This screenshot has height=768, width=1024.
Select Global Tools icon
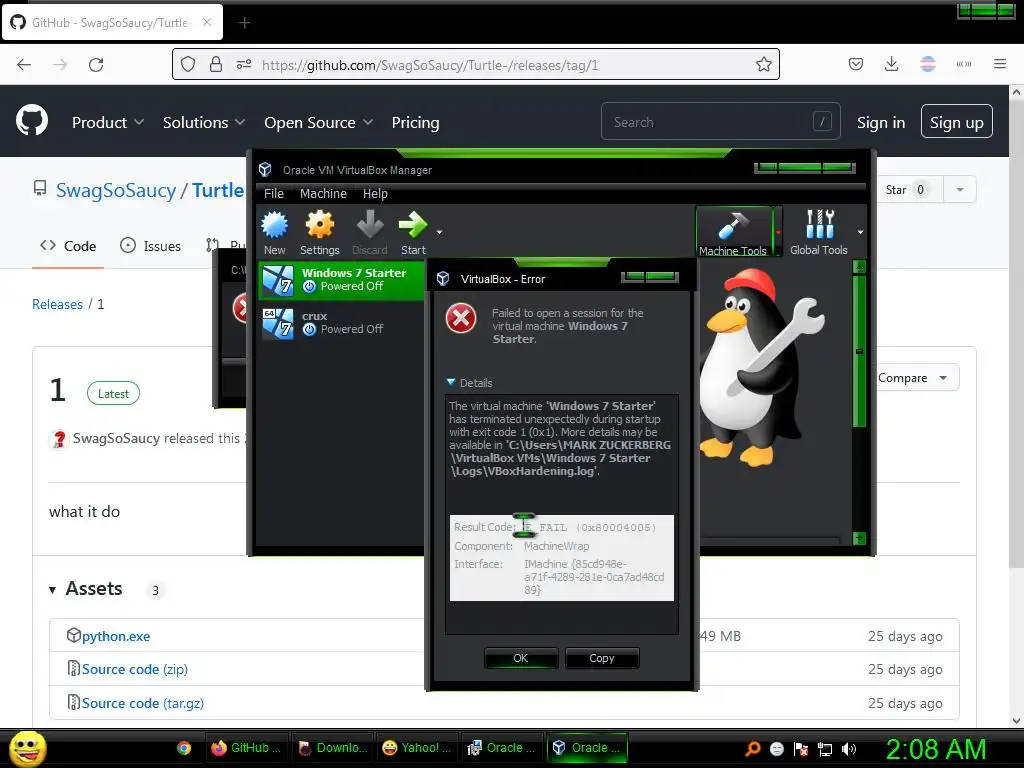click(819, 225)
